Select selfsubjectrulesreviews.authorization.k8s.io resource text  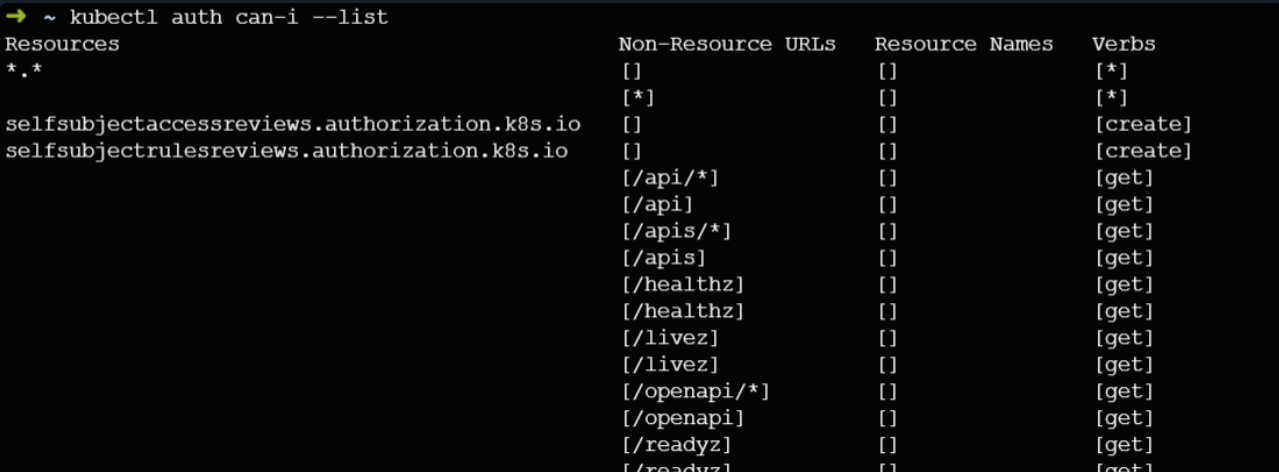coord(287,151)
